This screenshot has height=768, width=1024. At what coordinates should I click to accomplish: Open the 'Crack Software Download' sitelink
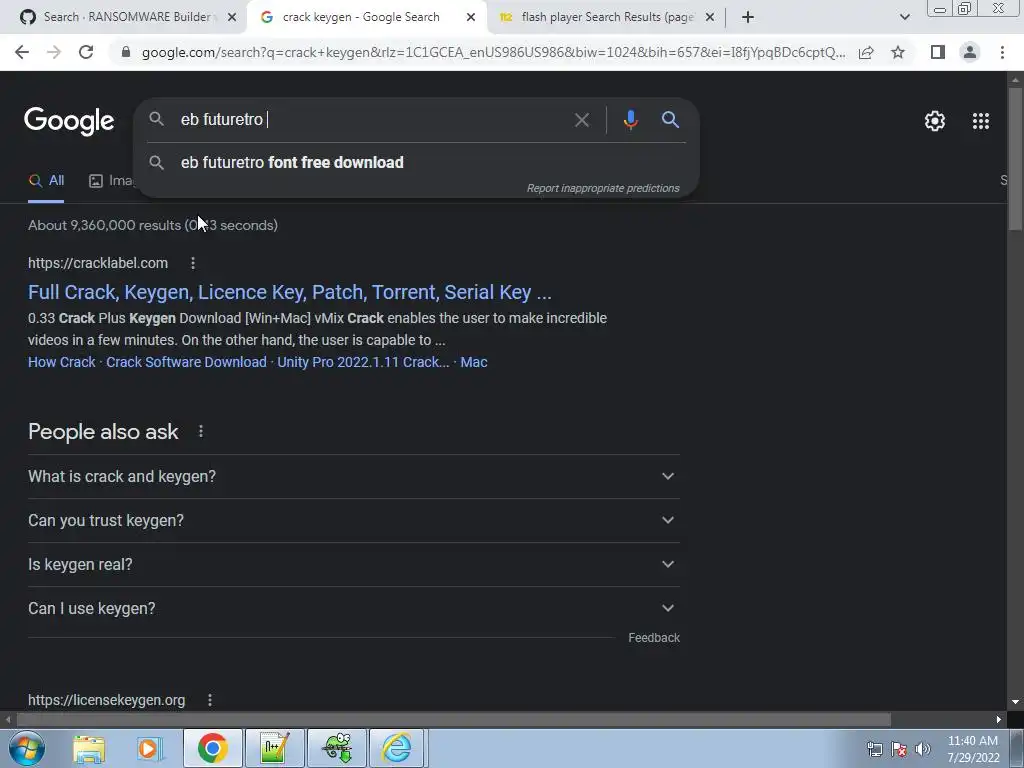[x=186, y=362]
